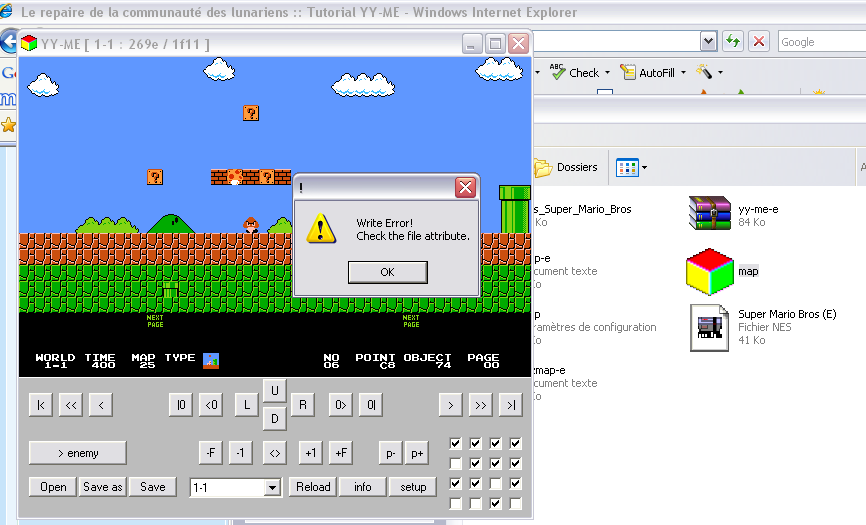866x525 pixels.
Task: Click the >> fast forward pages button
Action: tap(480, 405)
